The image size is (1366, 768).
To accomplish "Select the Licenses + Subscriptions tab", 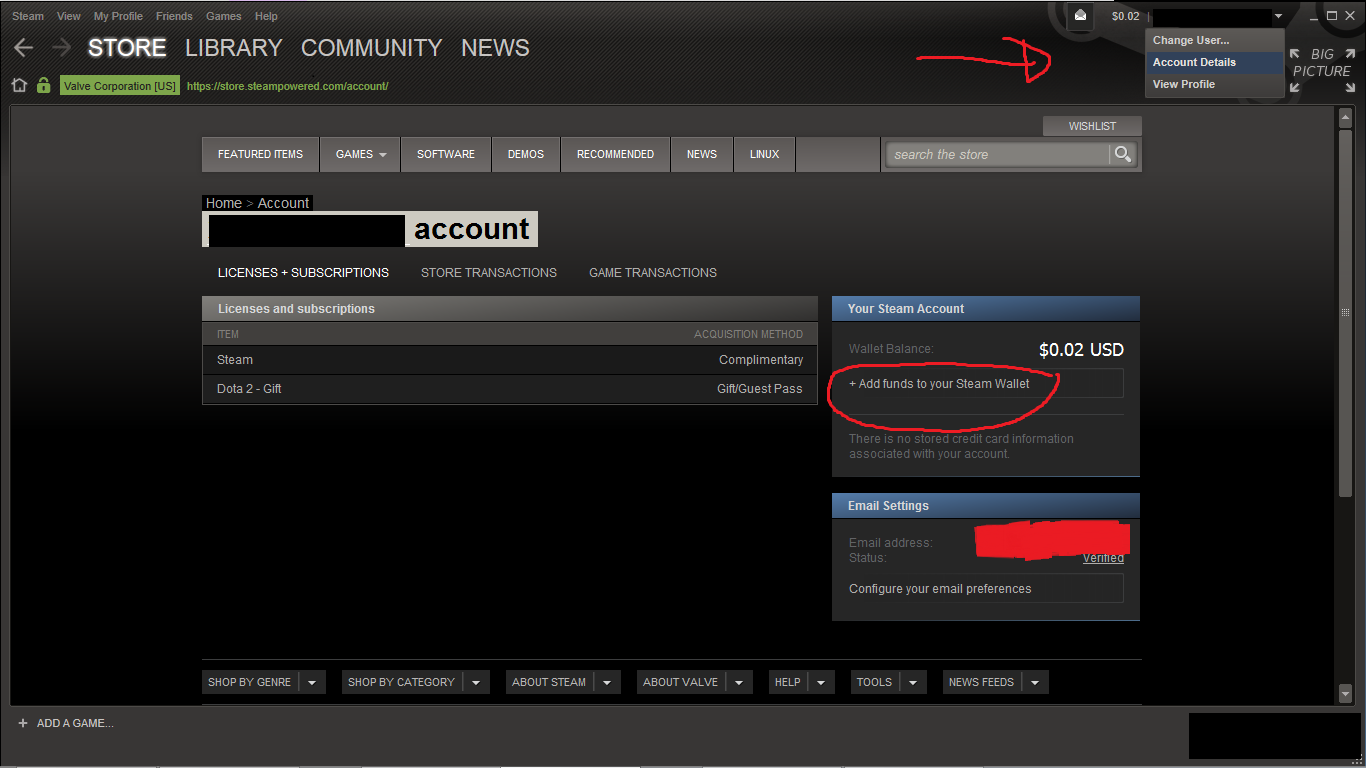I will (x=303, y=272).
